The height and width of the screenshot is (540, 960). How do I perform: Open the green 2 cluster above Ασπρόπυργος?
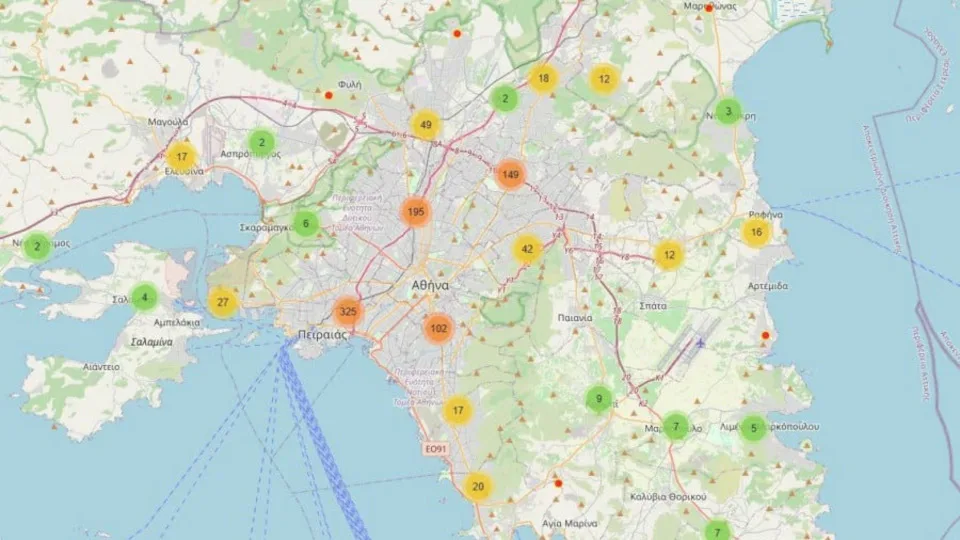tap(261, 143)
